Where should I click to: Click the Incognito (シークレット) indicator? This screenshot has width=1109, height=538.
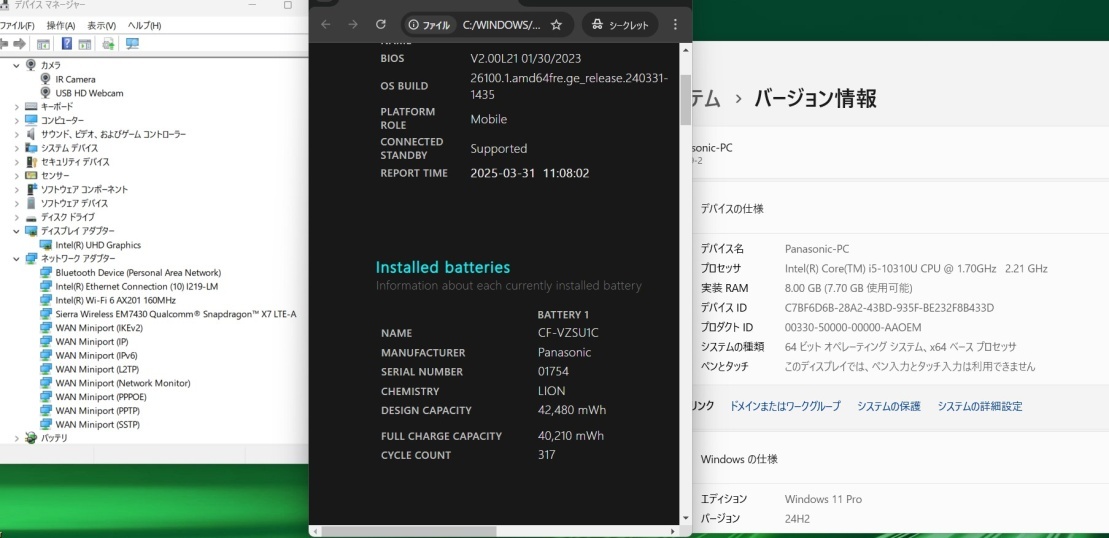[620, 24]
